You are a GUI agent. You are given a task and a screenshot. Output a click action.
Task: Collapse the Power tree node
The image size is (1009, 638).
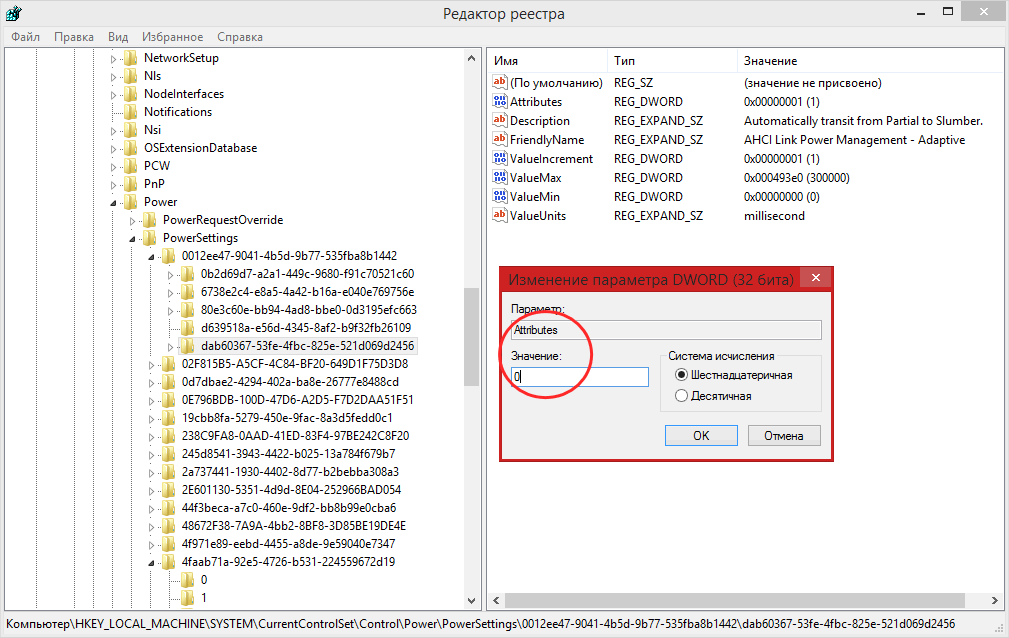[114, 202]
